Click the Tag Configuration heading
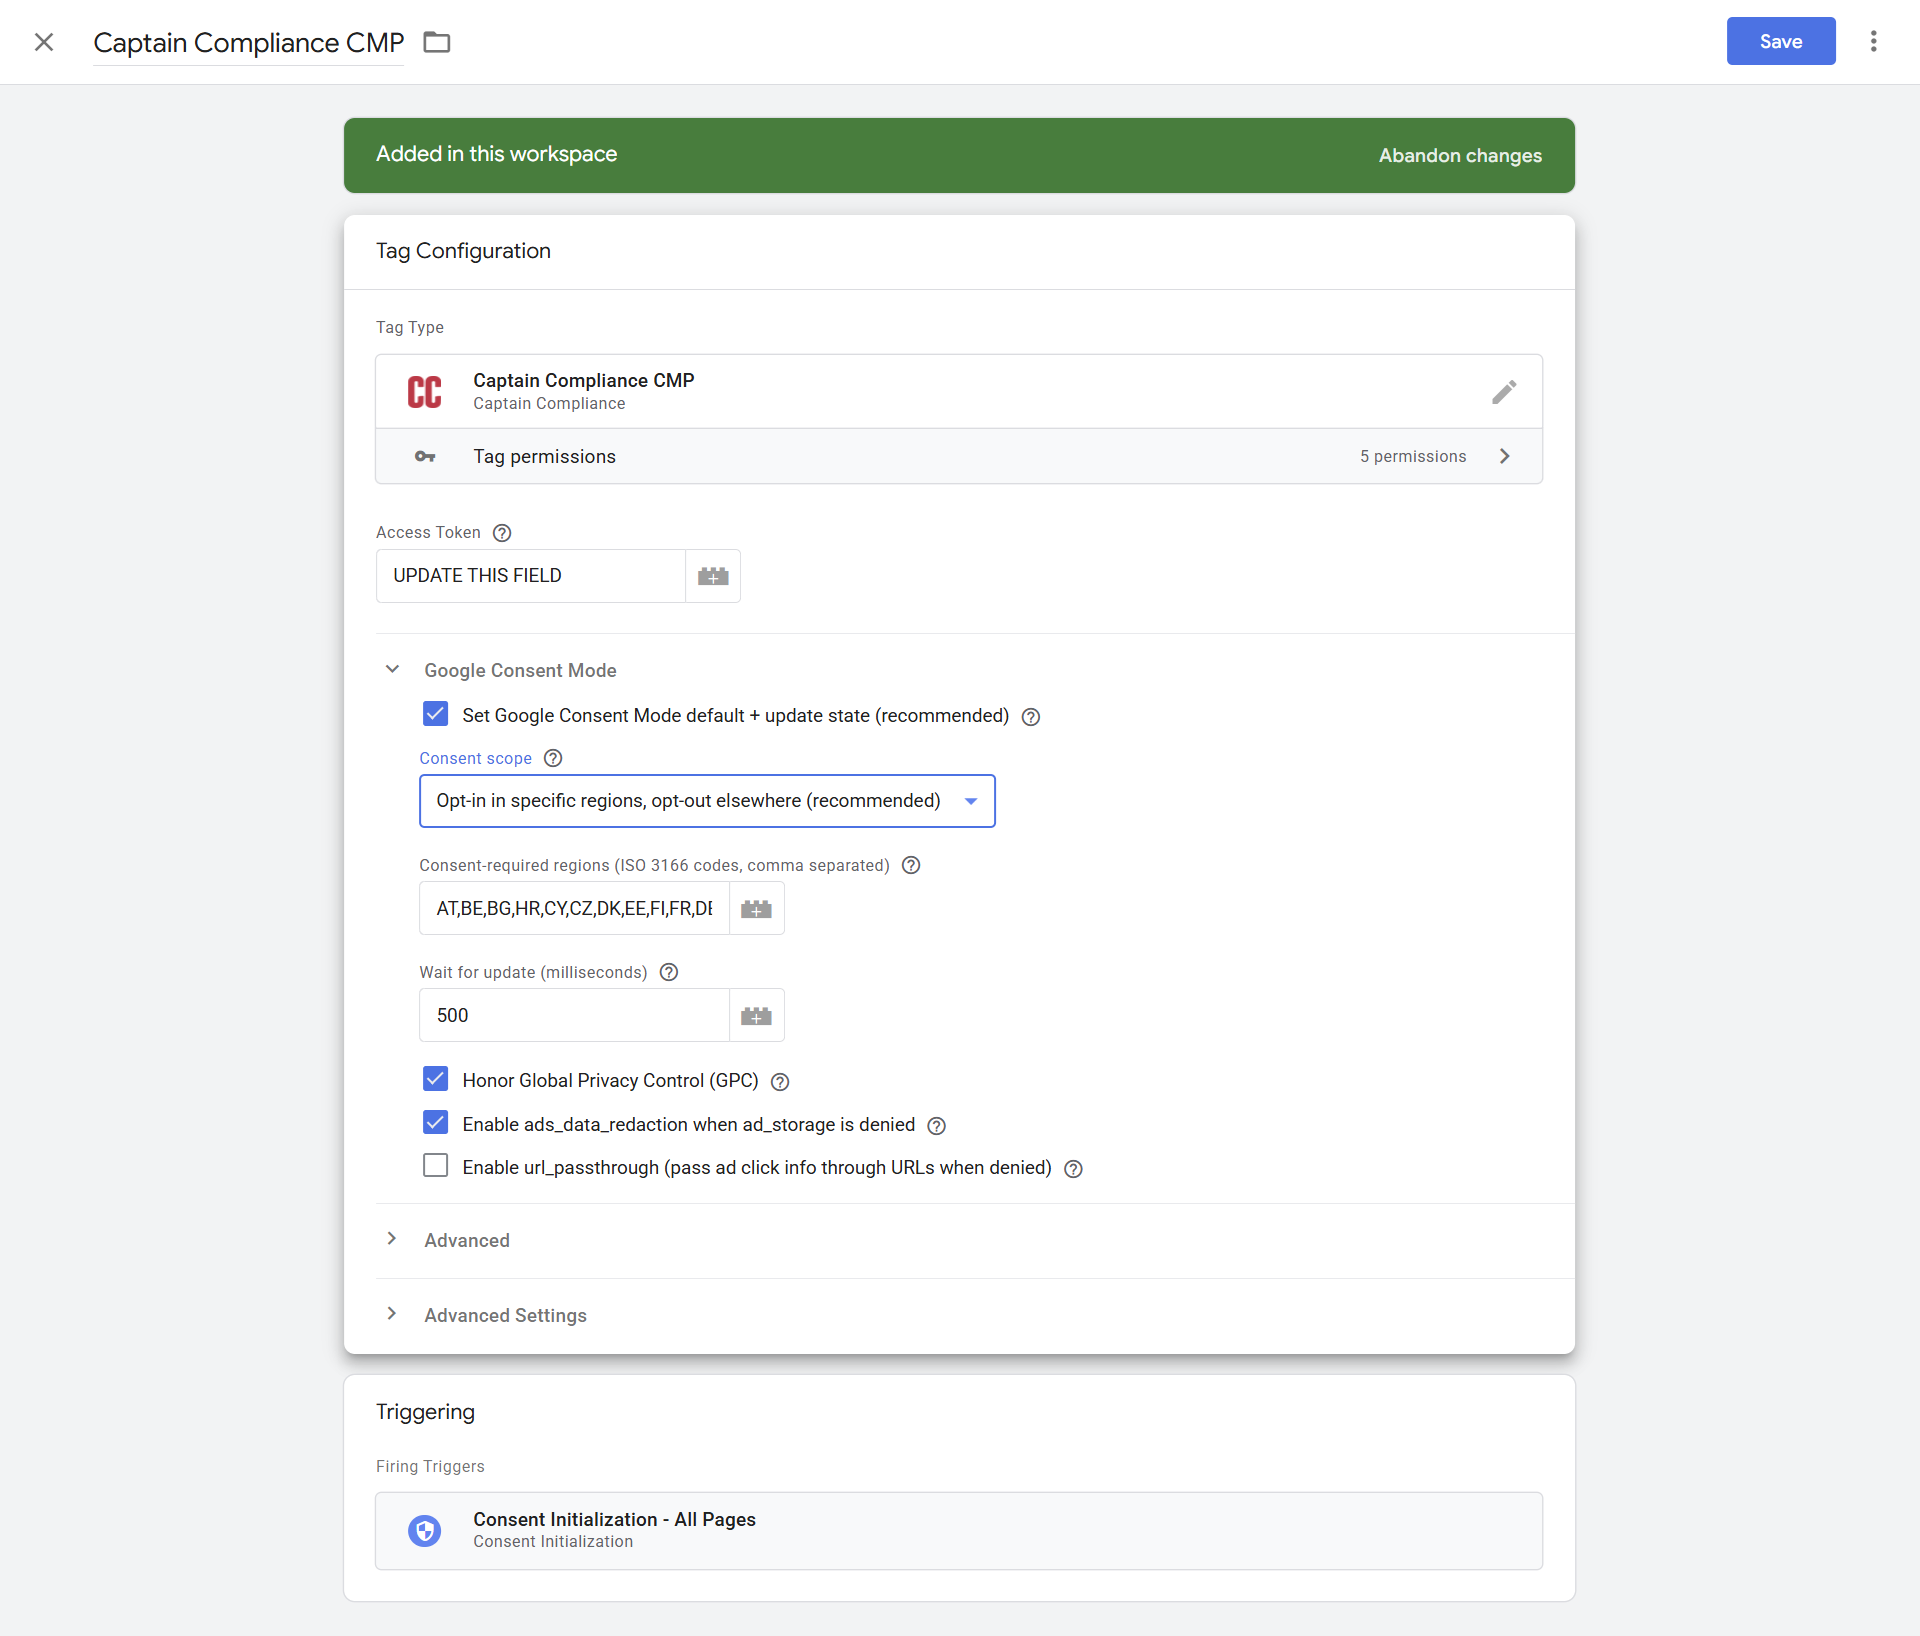Viewport: 1920px width, 1636px height. (x=463, y=251)
